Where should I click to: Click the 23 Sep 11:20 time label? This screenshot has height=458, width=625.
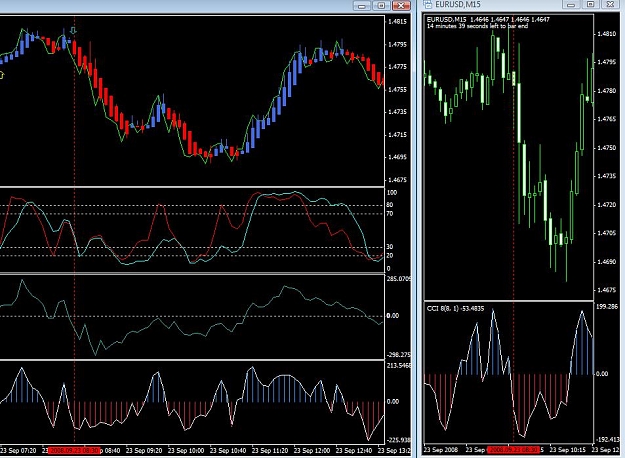(x=270, y=451)
